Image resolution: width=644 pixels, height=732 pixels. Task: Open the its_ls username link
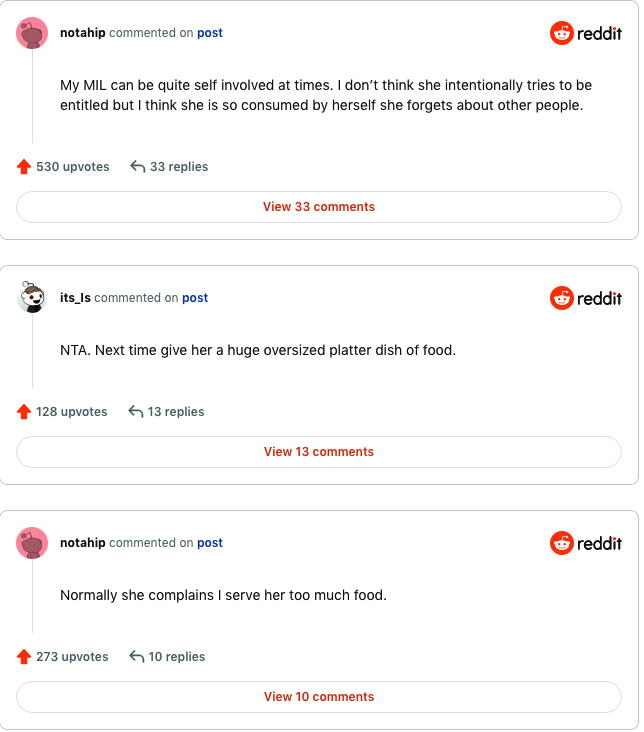click(75, 298)
